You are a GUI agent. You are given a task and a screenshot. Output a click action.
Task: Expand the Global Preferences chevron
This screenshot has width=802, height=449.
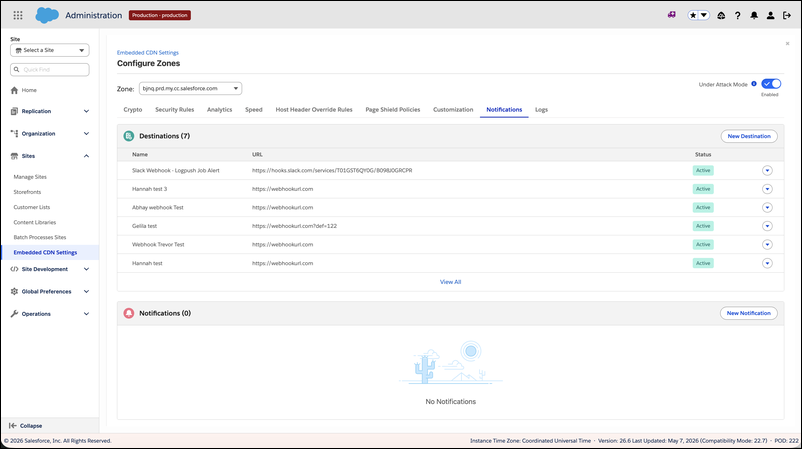pos(86,291)
